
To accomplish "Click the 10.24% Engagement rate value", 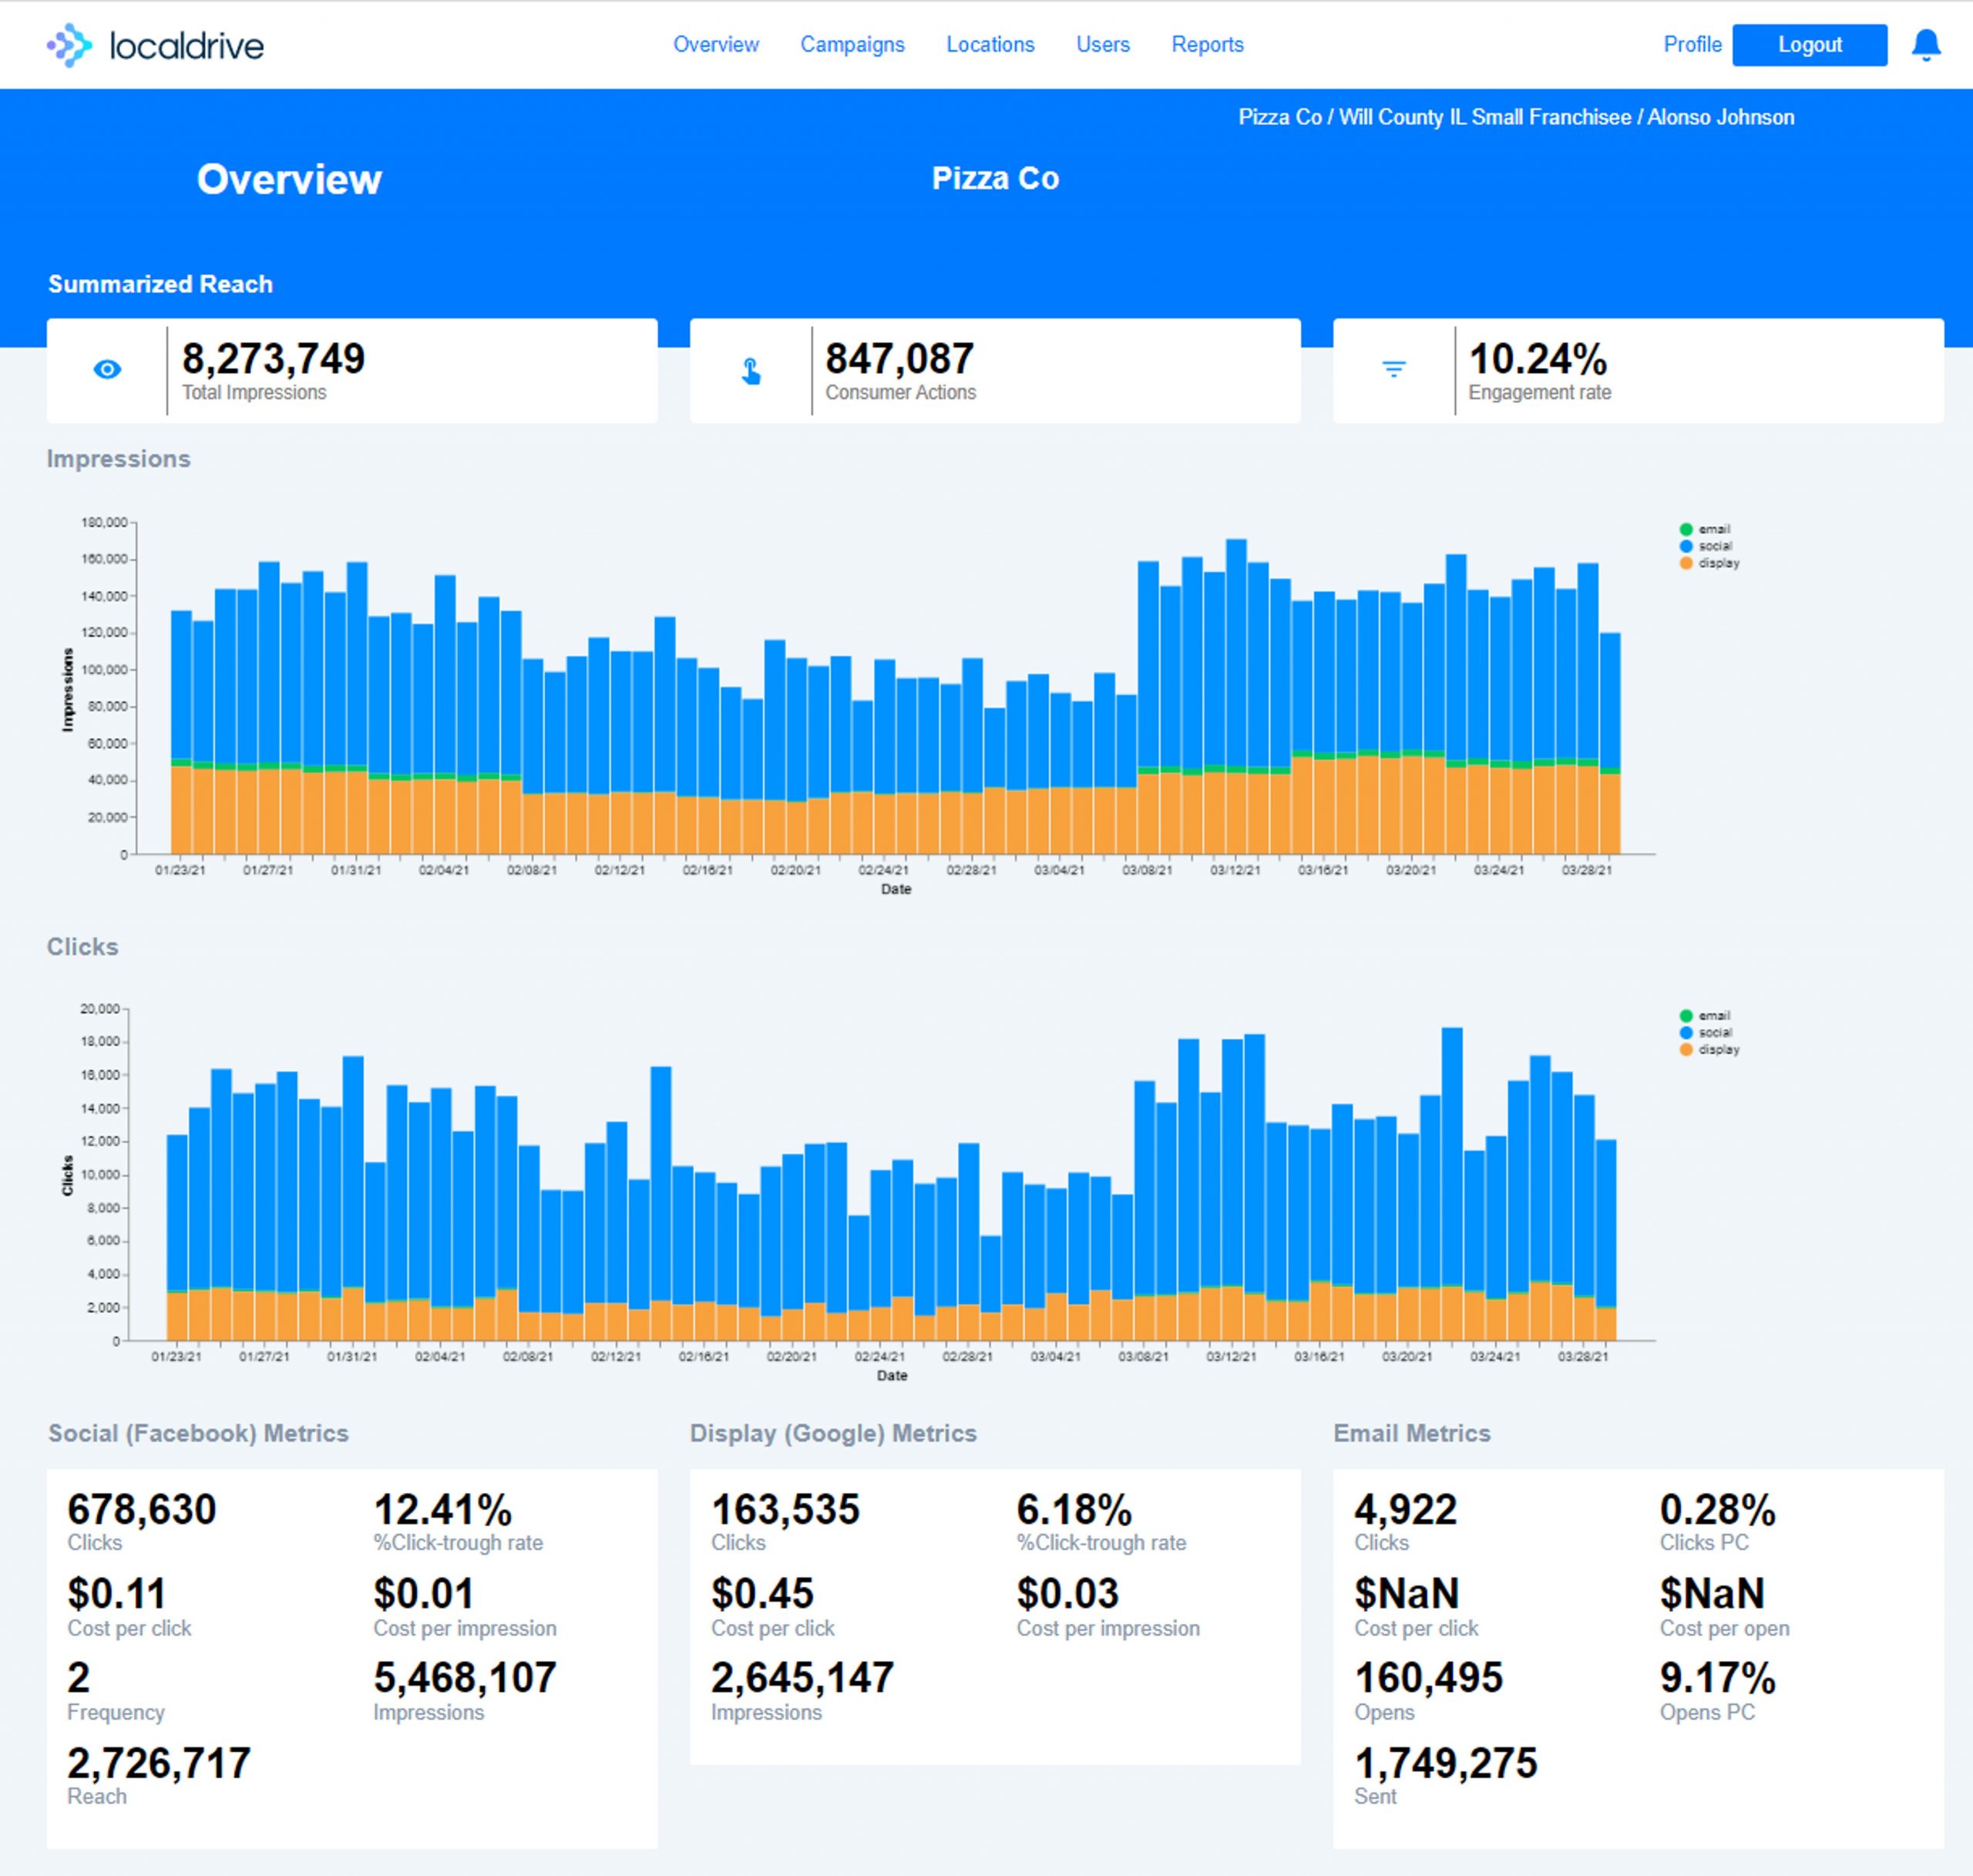I will 1537,358.
